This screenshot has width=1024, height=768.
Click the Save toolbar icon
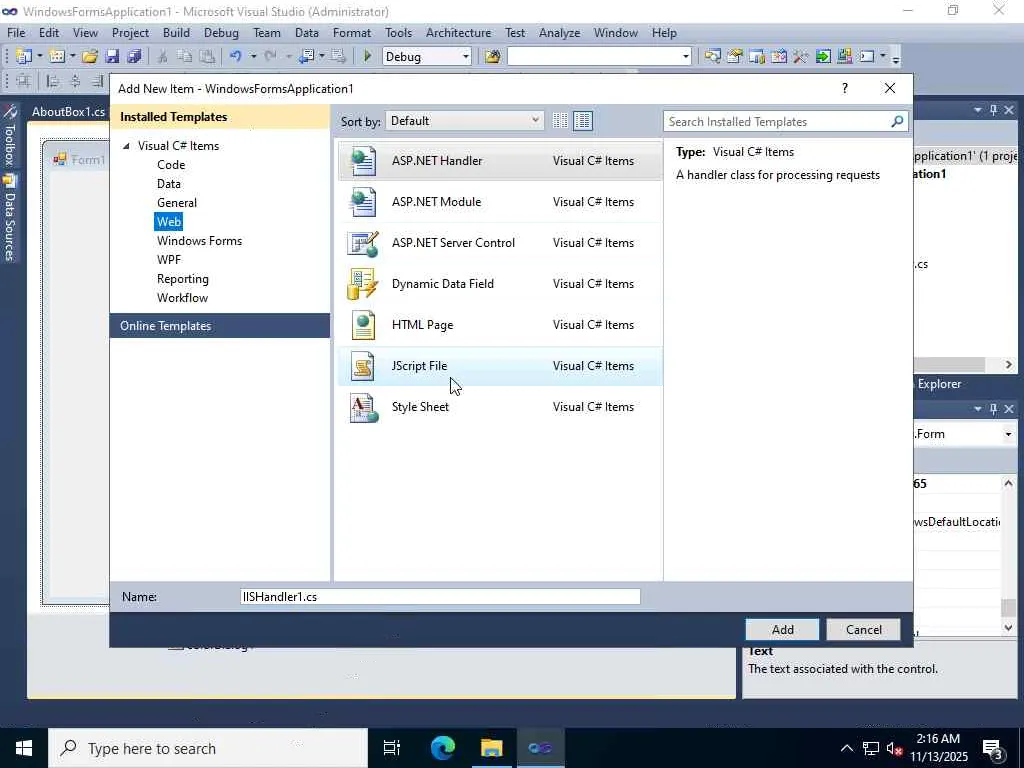(112, 56)
